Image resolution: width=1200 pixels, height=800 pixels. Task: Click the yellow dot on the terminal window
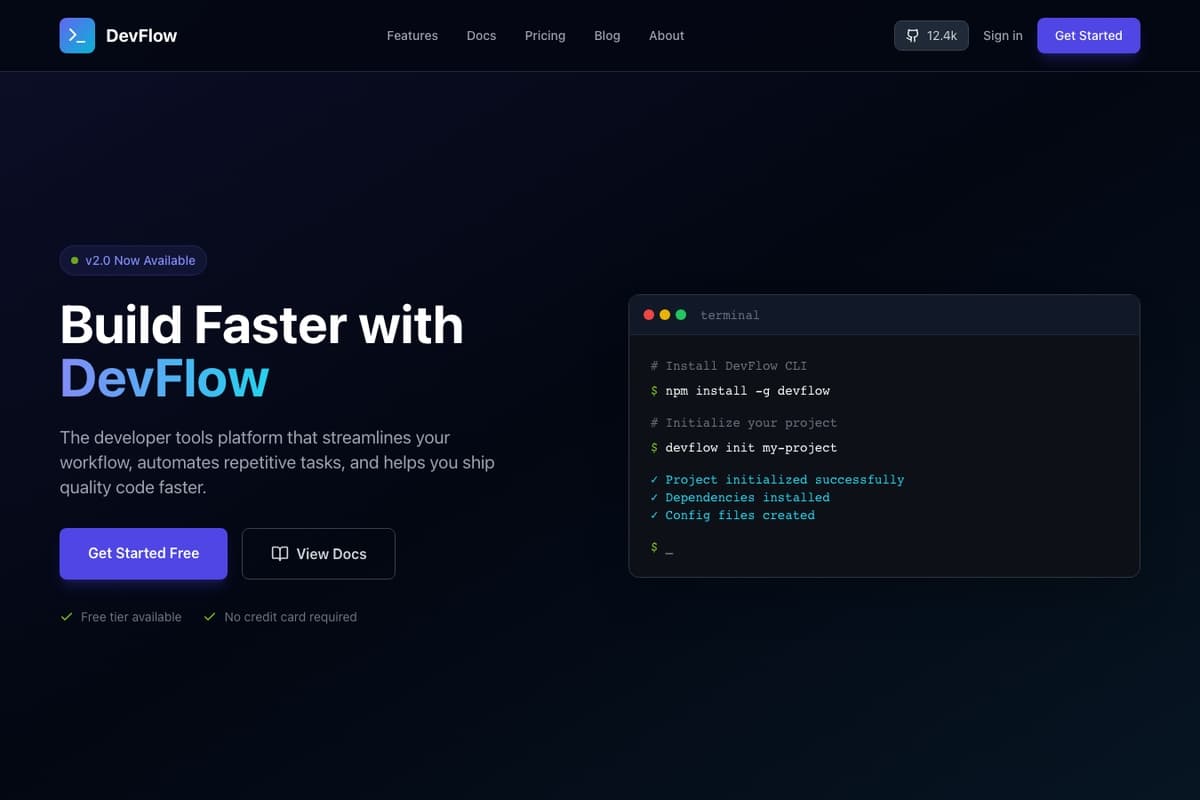[664, 314]
